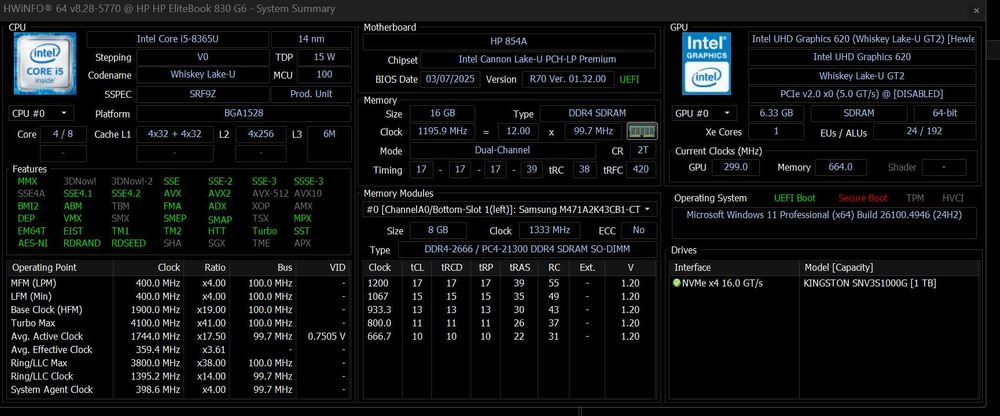Click the Operating Point column header
Image resolution: width=1000 pixels, height=416 pixels.
click(60, 267)
